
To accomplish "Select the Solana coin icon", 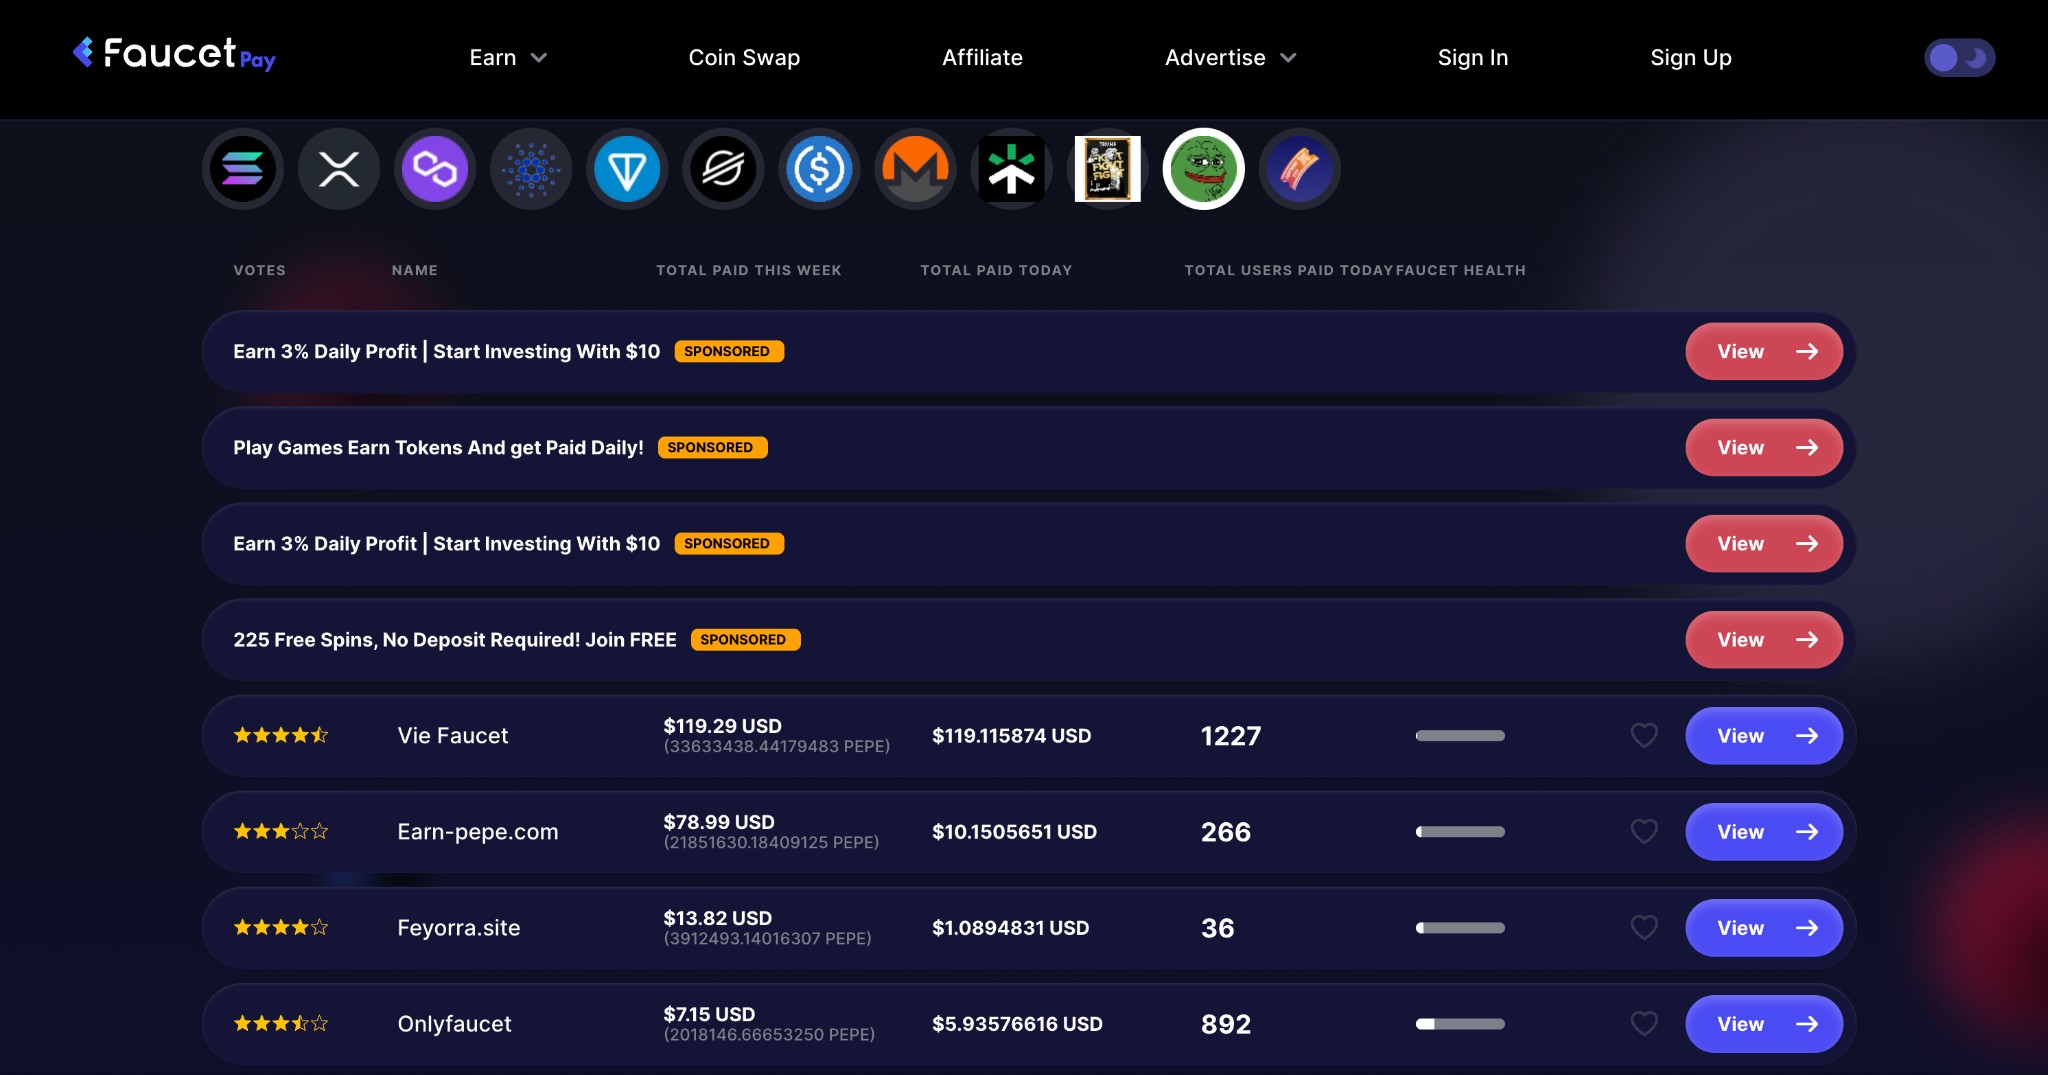I will click(243, 169).
